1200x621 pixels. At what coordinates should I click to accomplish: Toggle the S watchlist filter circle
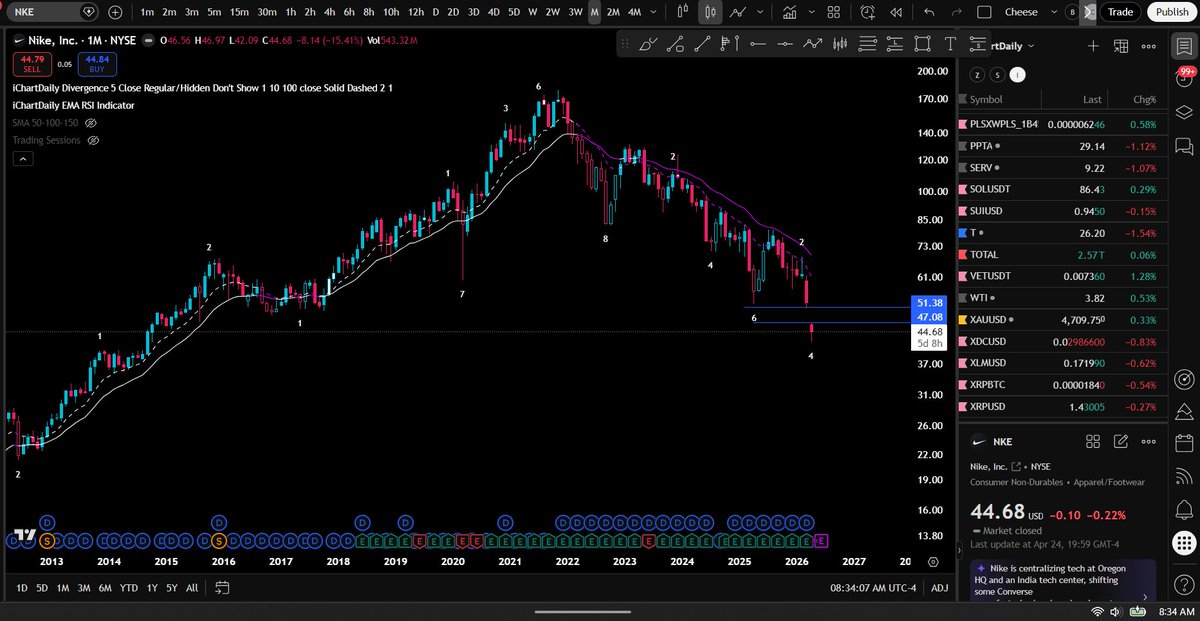coord(997,74)
